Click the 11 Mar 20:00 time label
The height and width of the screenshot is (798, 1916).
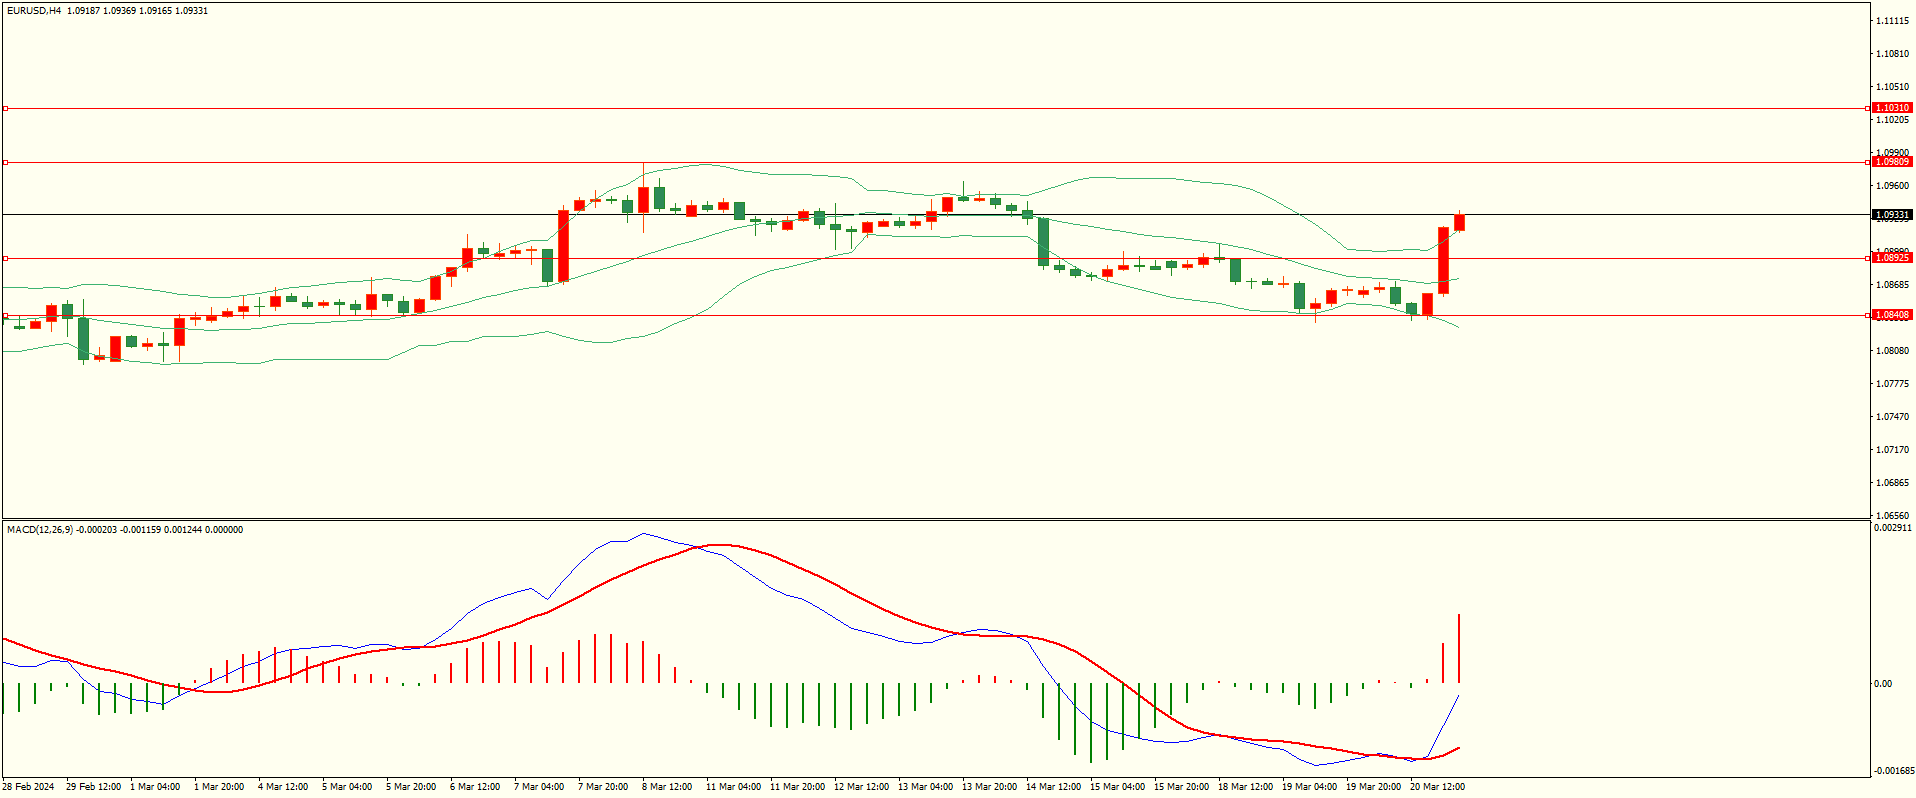[797, 787]
